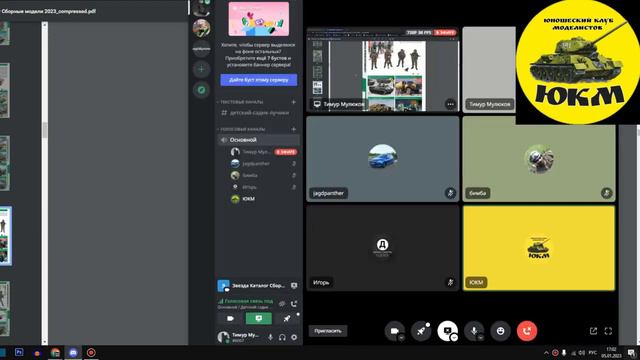This screenshot has height=360, width=640.
Task: Select the бимба participant tile
Action: pyautogui.click(x=539, y=159)
